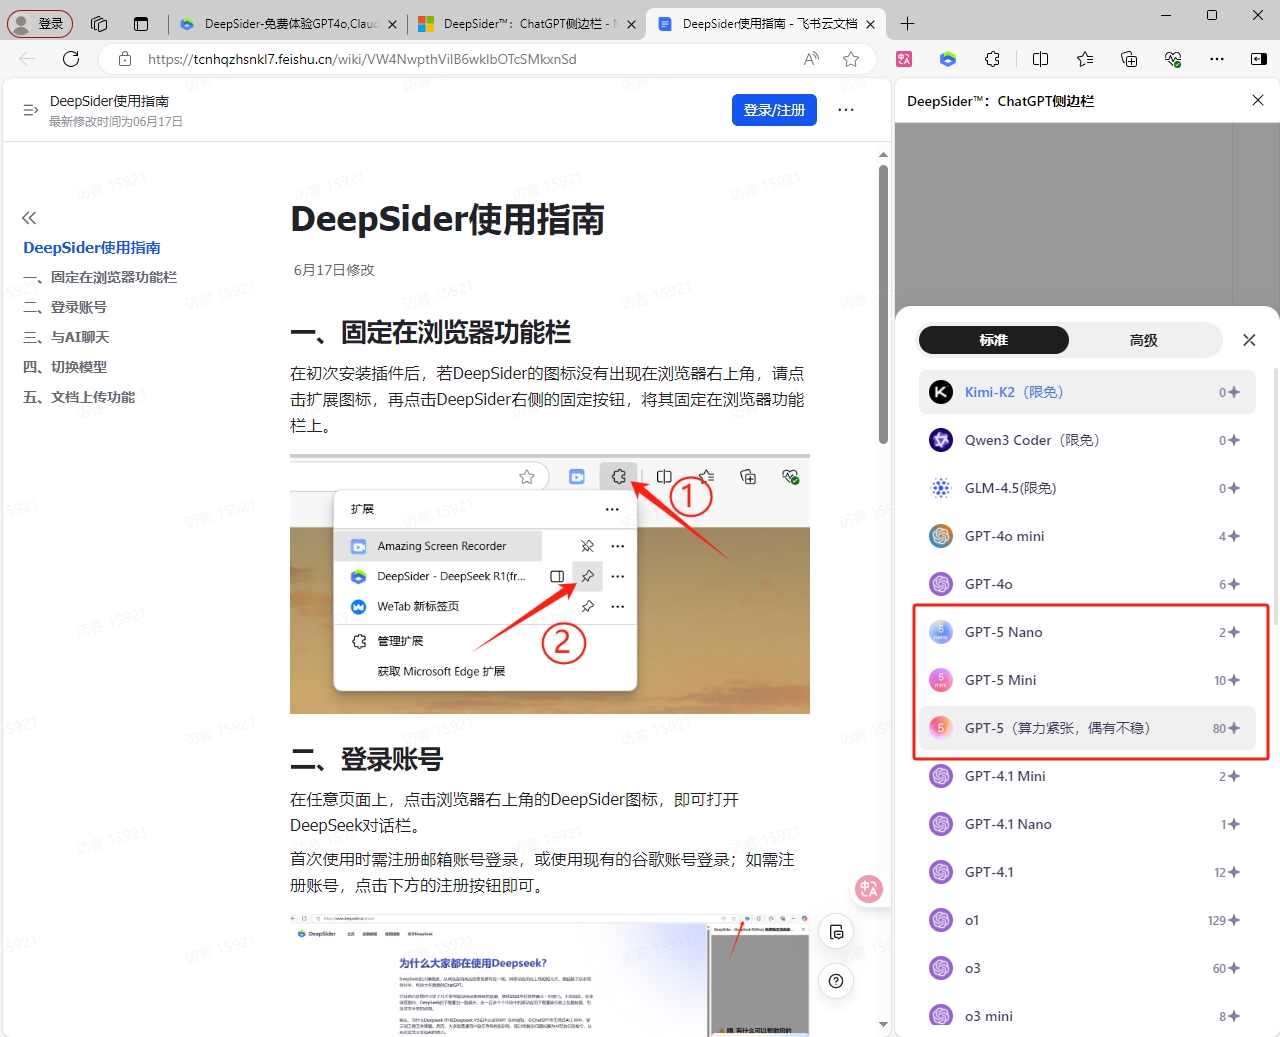
Task: Jump to 一、固定在浏览器功能栏 section
Action: [x=100, y=277]
